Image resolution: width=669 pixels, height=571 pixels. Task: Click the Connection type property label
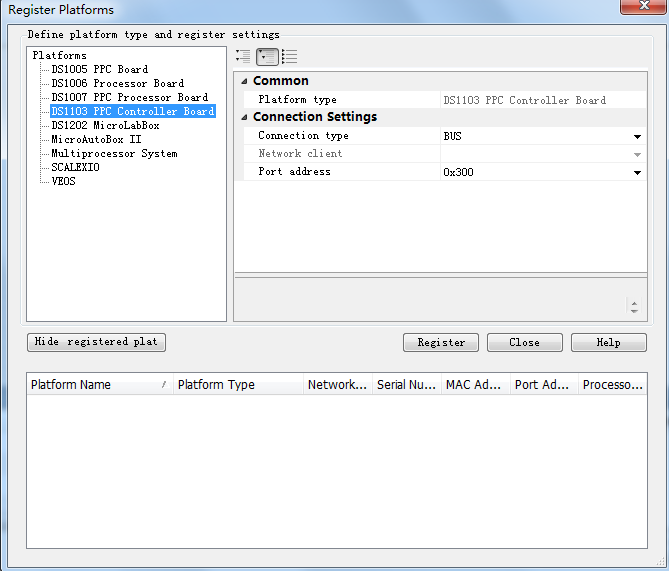(x=303, y=136)
